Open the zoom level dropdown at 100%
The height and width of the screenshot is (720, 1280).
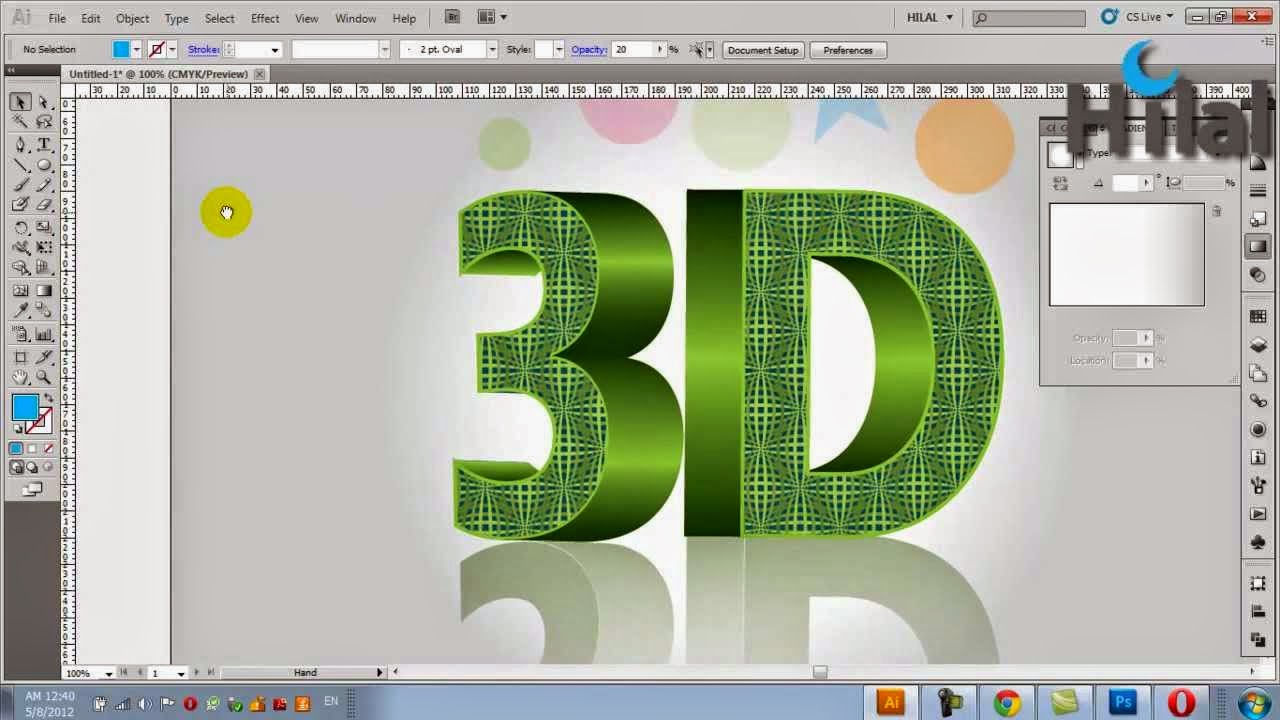(x=108, y=673)
